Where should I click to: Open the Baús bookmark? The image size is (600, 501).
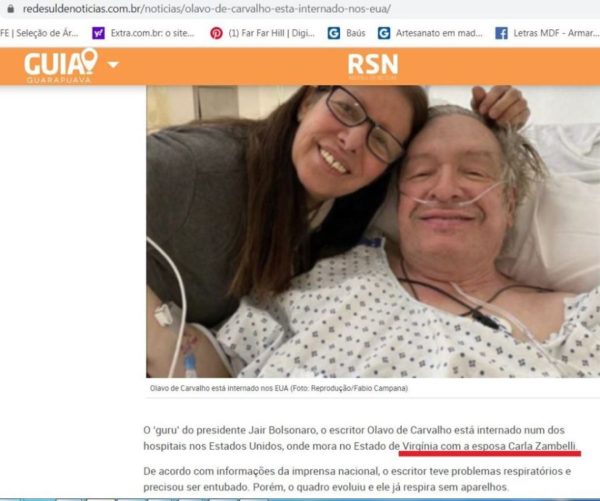(355, 33)
